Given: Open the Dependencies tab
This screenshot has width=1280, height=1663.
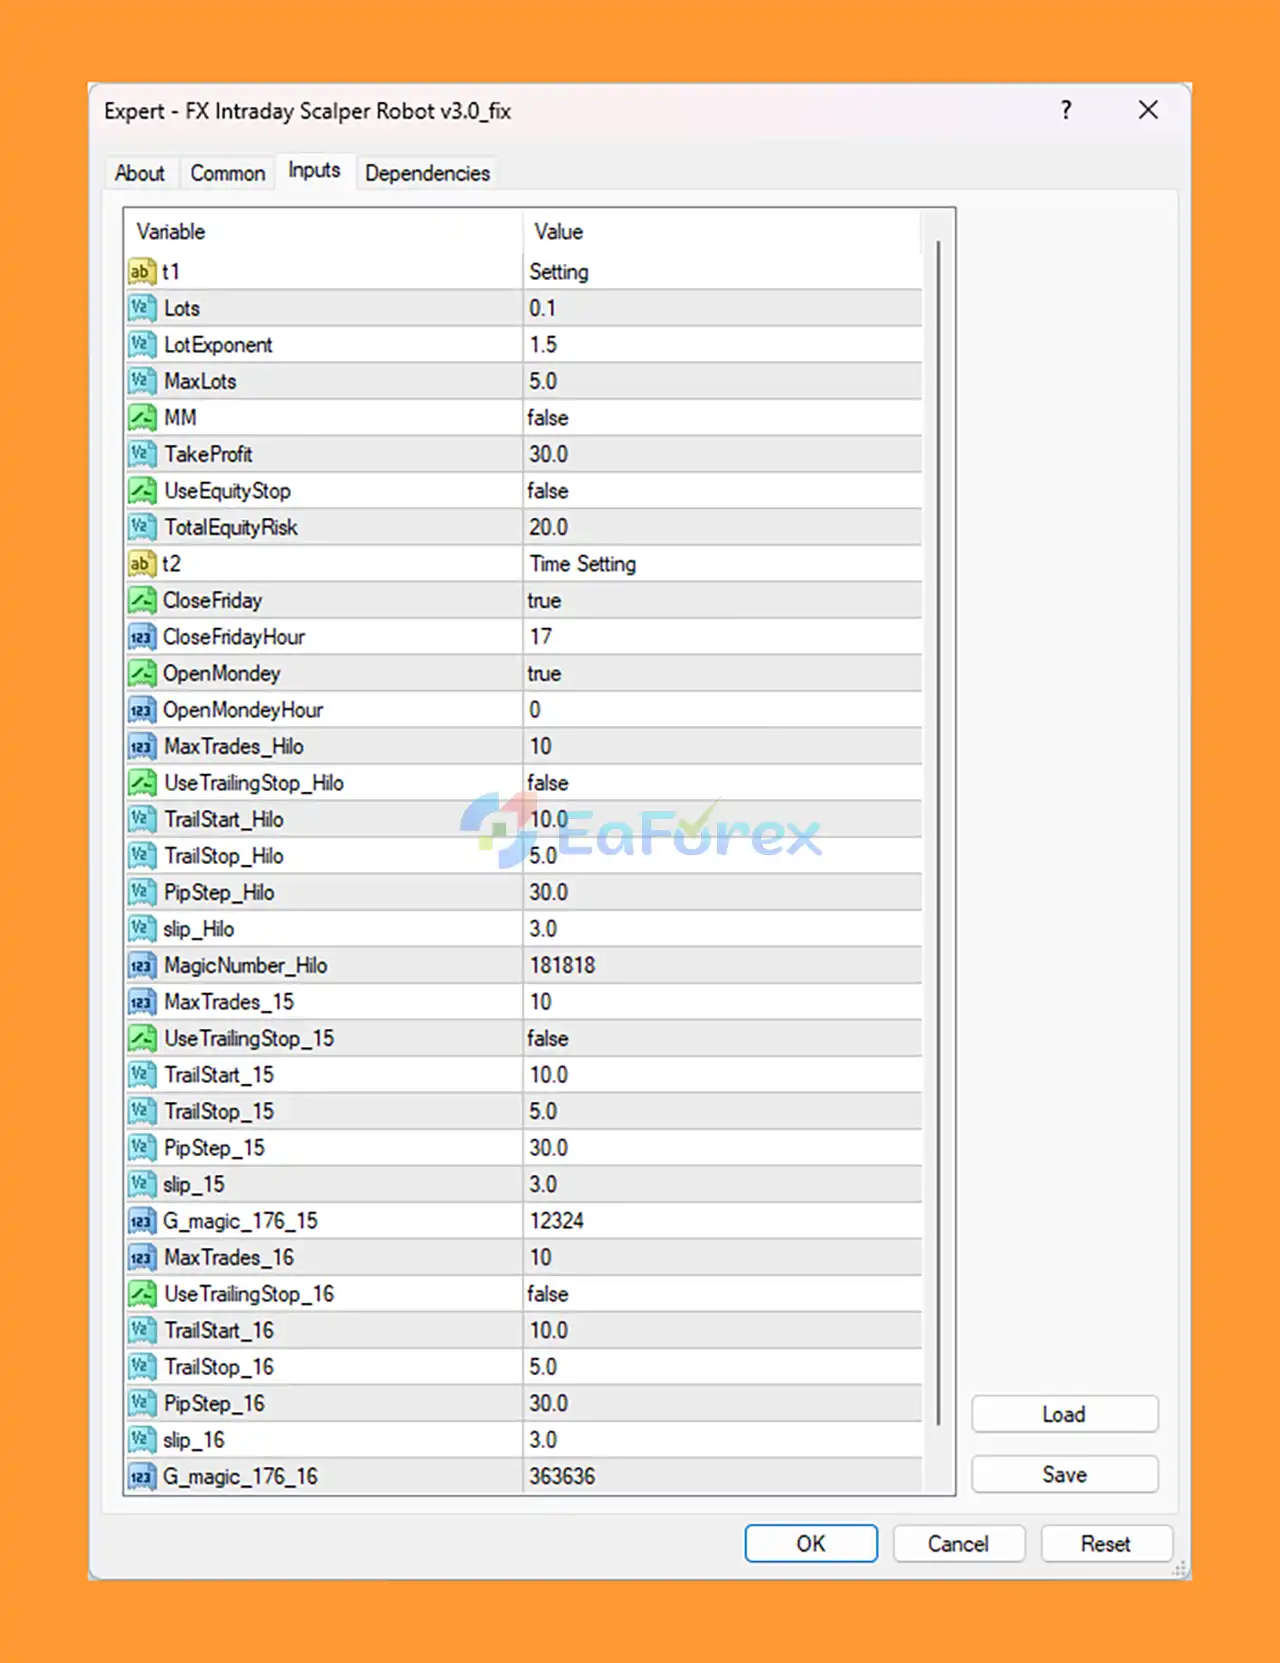Looking at the screenshot, I should 427,173.
